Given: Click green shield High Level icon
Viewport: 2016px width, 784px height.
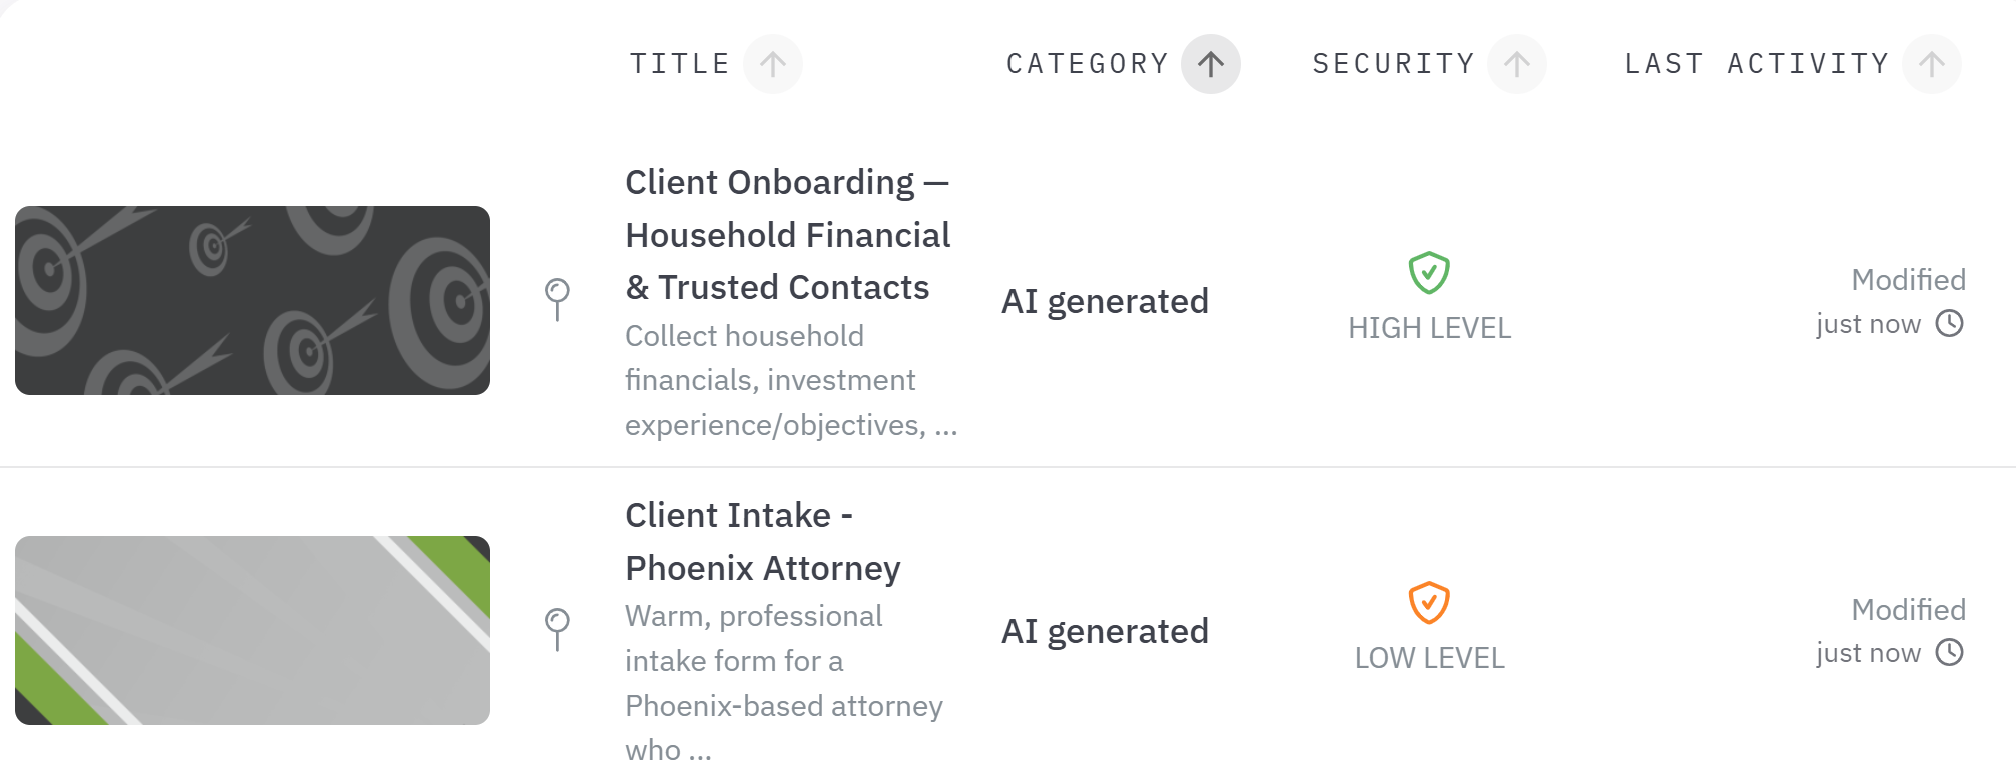Looking at the screenshot, I should click(x=1429, y=272).
